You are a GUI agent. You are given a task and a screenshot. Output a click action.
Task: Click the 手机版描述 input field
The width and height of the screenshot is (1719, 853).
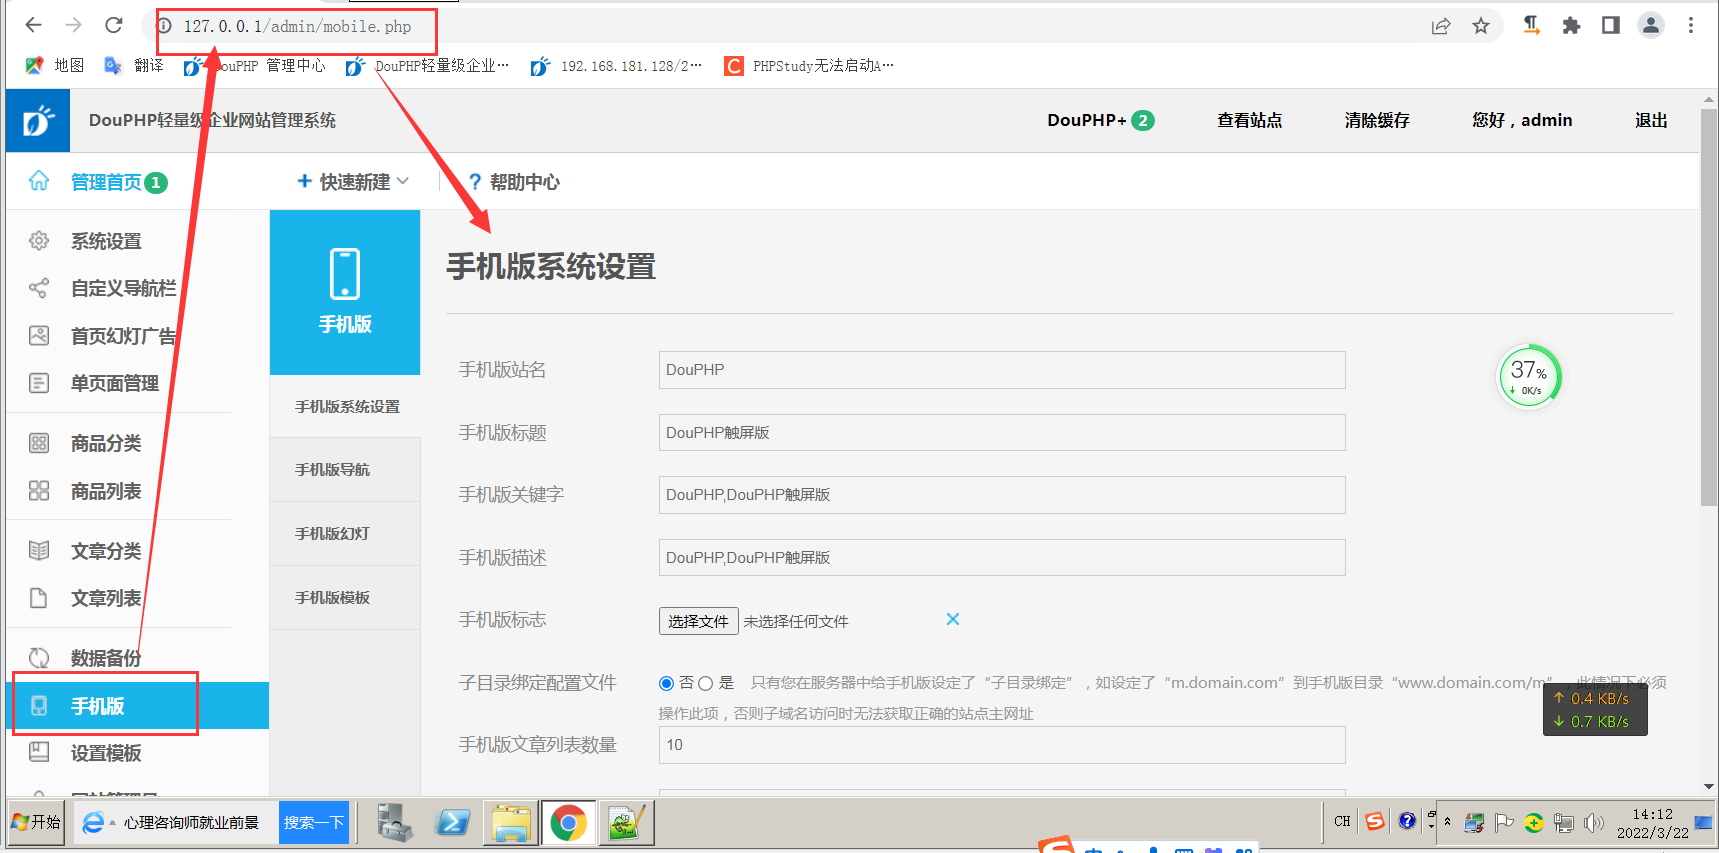tap(1002, 558)
